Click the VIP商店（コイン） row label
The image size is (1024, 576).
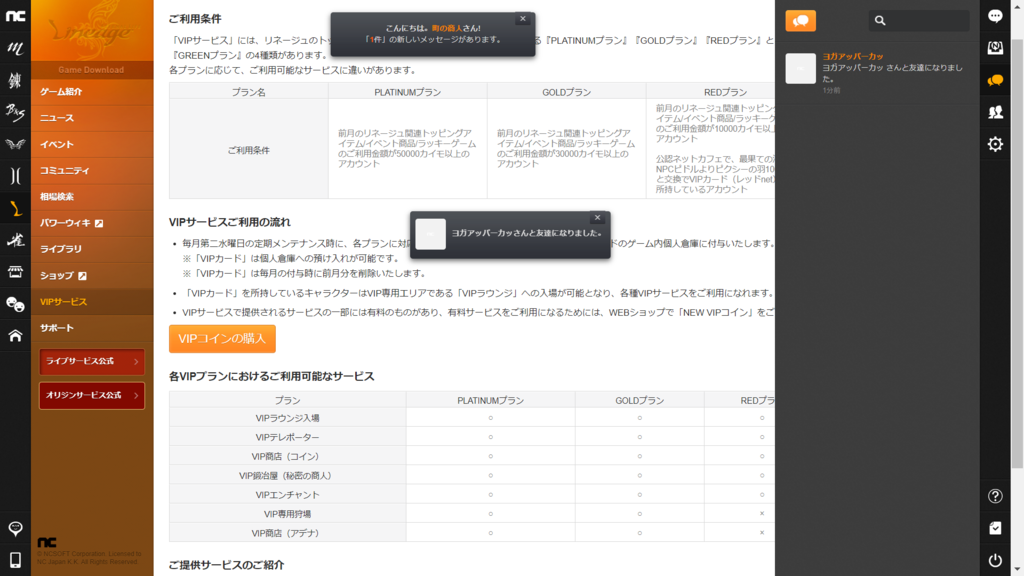pyautogui.click(x=287, y=456)
